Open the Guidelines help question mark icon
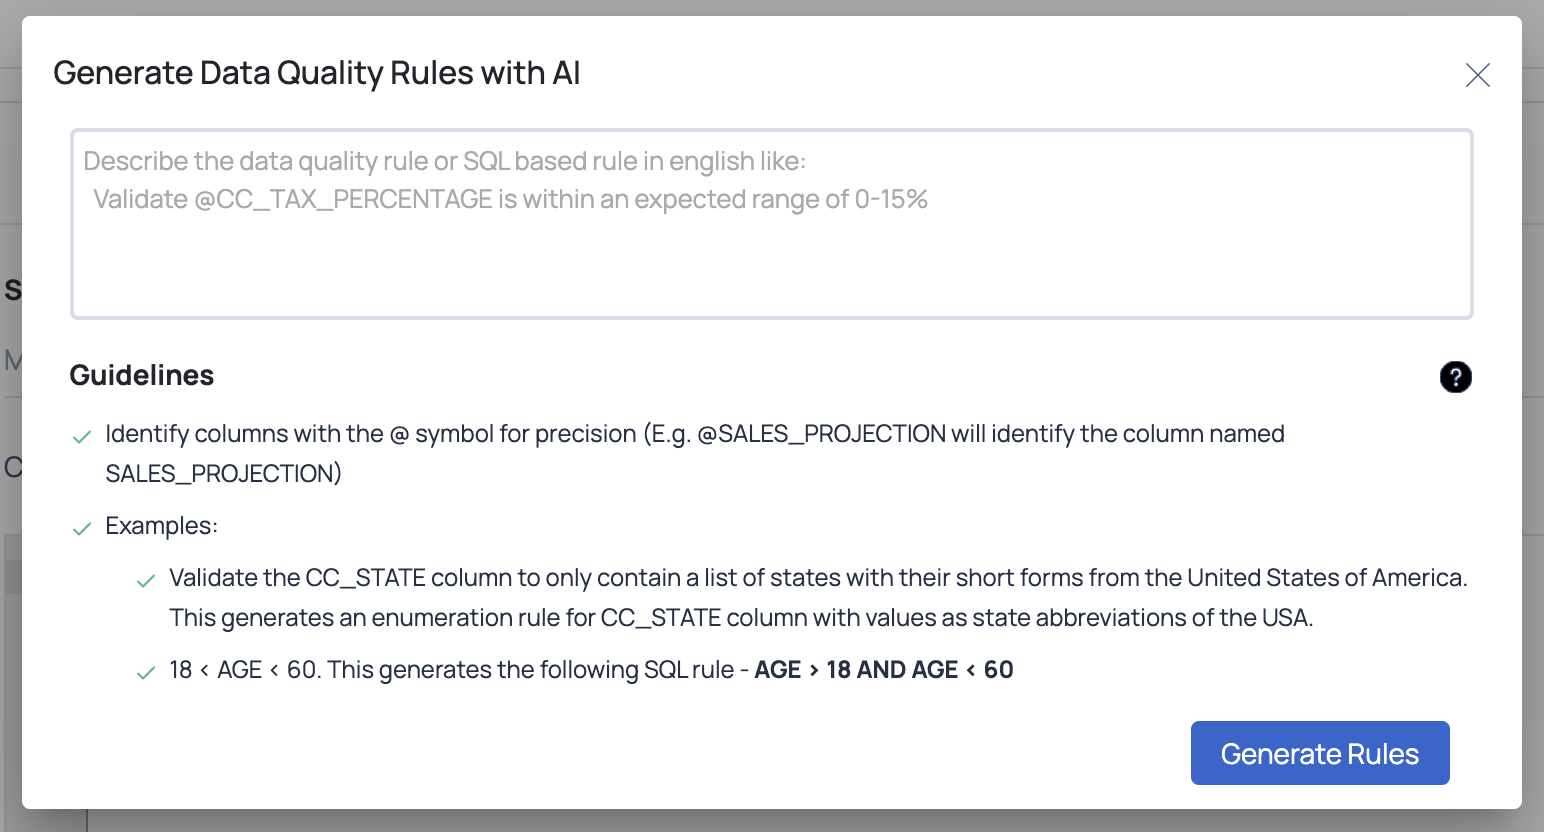Image resolution: width=1544 pixels, height=832 pixels. pos(1455,377)
